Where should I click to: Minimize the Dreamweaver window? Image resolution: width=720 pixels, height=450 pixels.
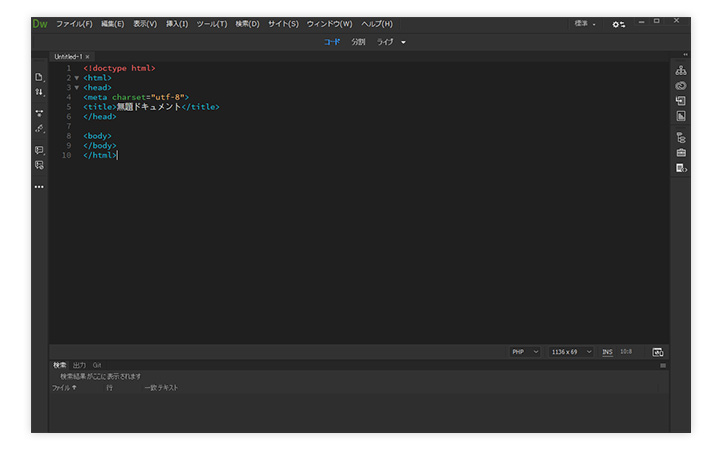click(x=641, y=22)
